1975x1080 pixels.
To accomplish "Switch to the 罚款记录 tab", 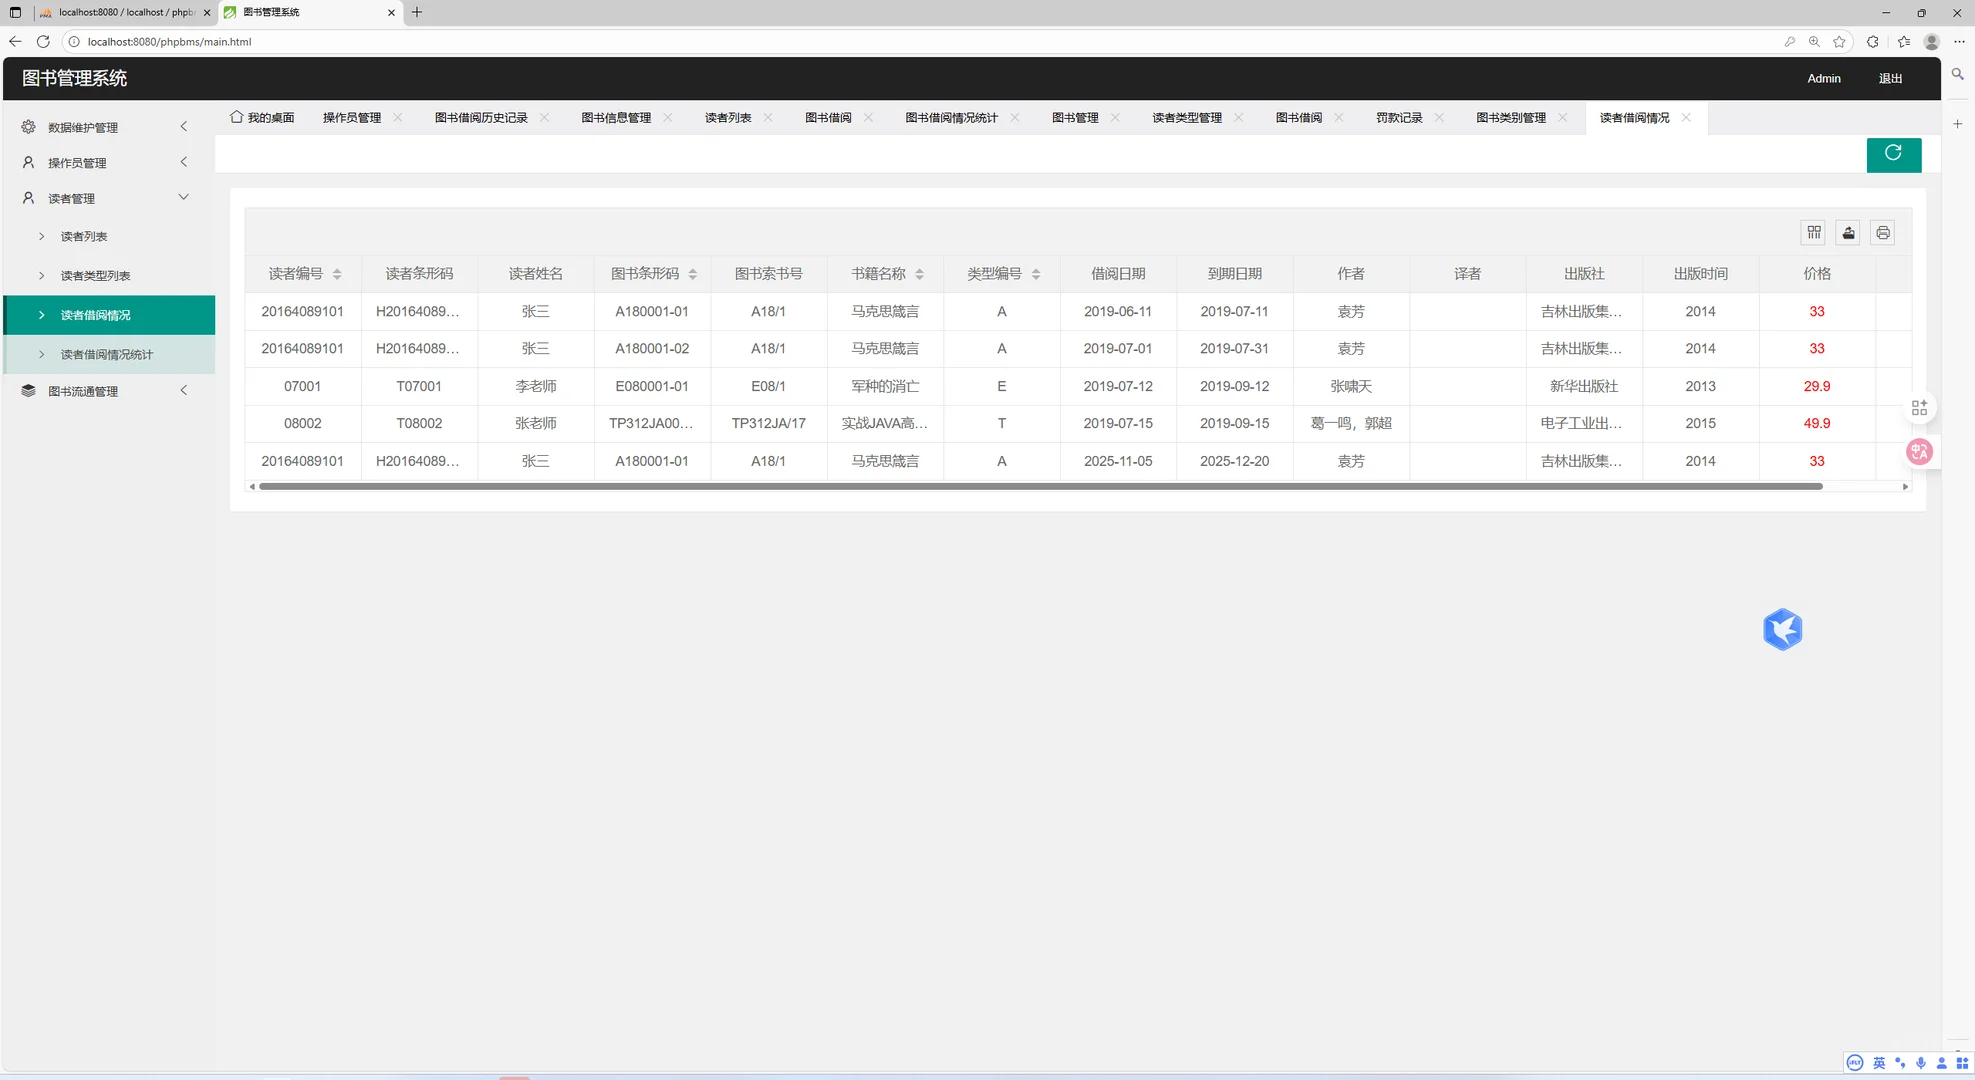I will pos(1397,117).
